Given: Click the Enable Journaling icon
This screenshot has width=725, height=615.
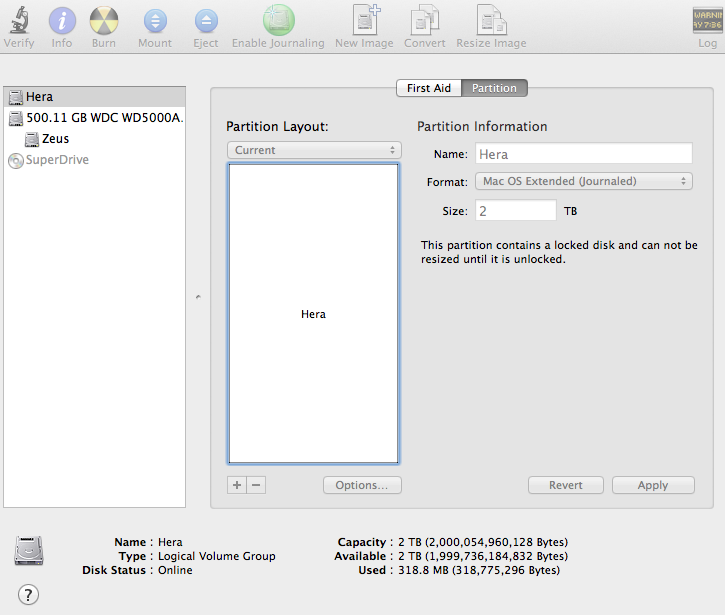Looking at the screenshot, I should pos(278,20).
